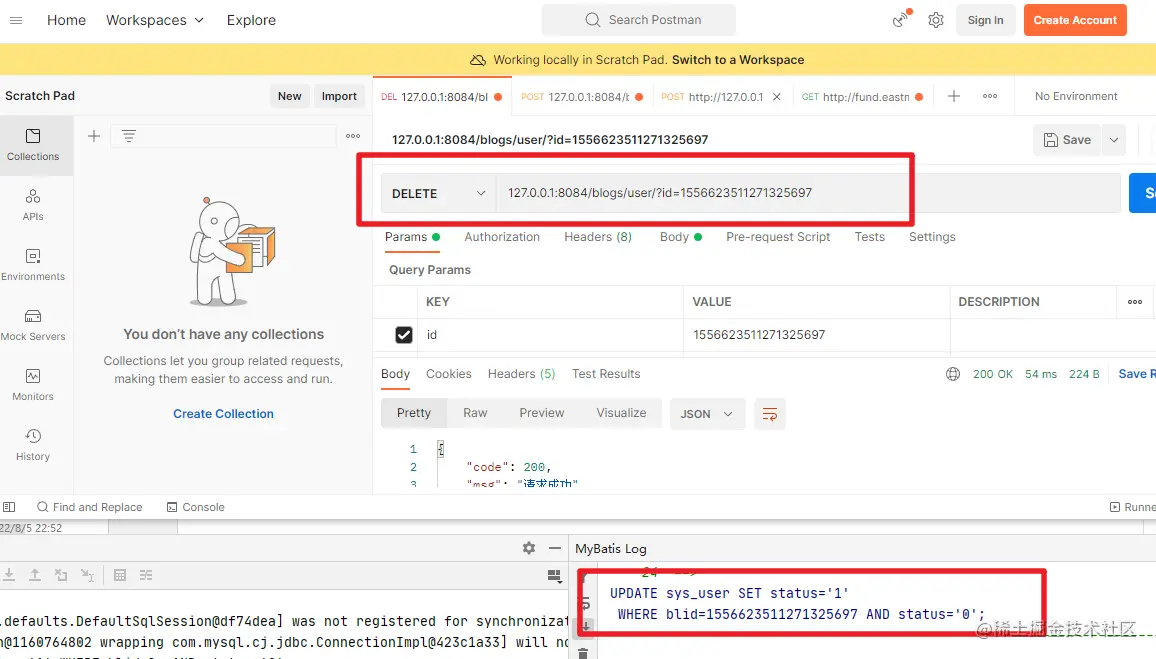
Task: Collapse the JSON object at line 1
Action: 440,448
